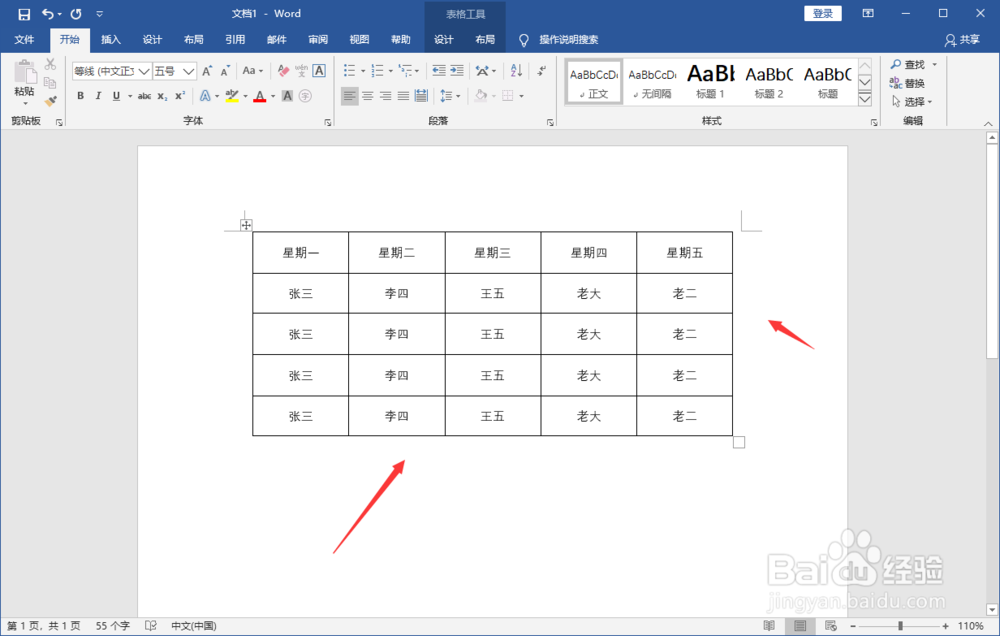Select the italic formatting icon
Screen dimensions: 1000x636
pyautogui.click(x=97, y=94)
